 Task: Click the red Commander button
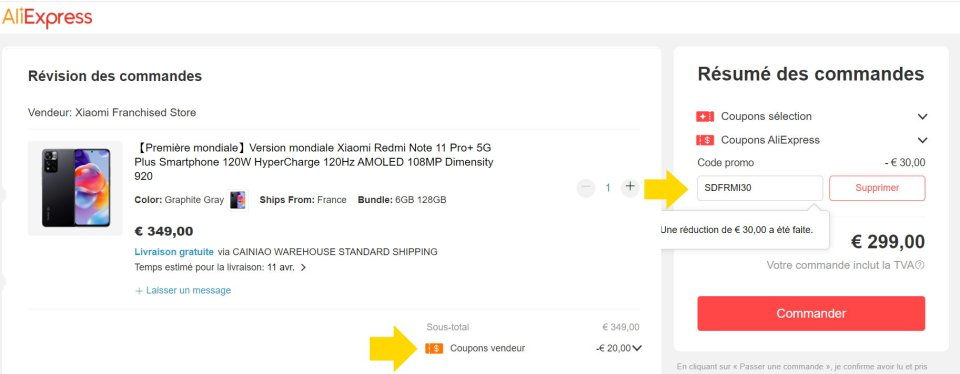tap(811, 313)
